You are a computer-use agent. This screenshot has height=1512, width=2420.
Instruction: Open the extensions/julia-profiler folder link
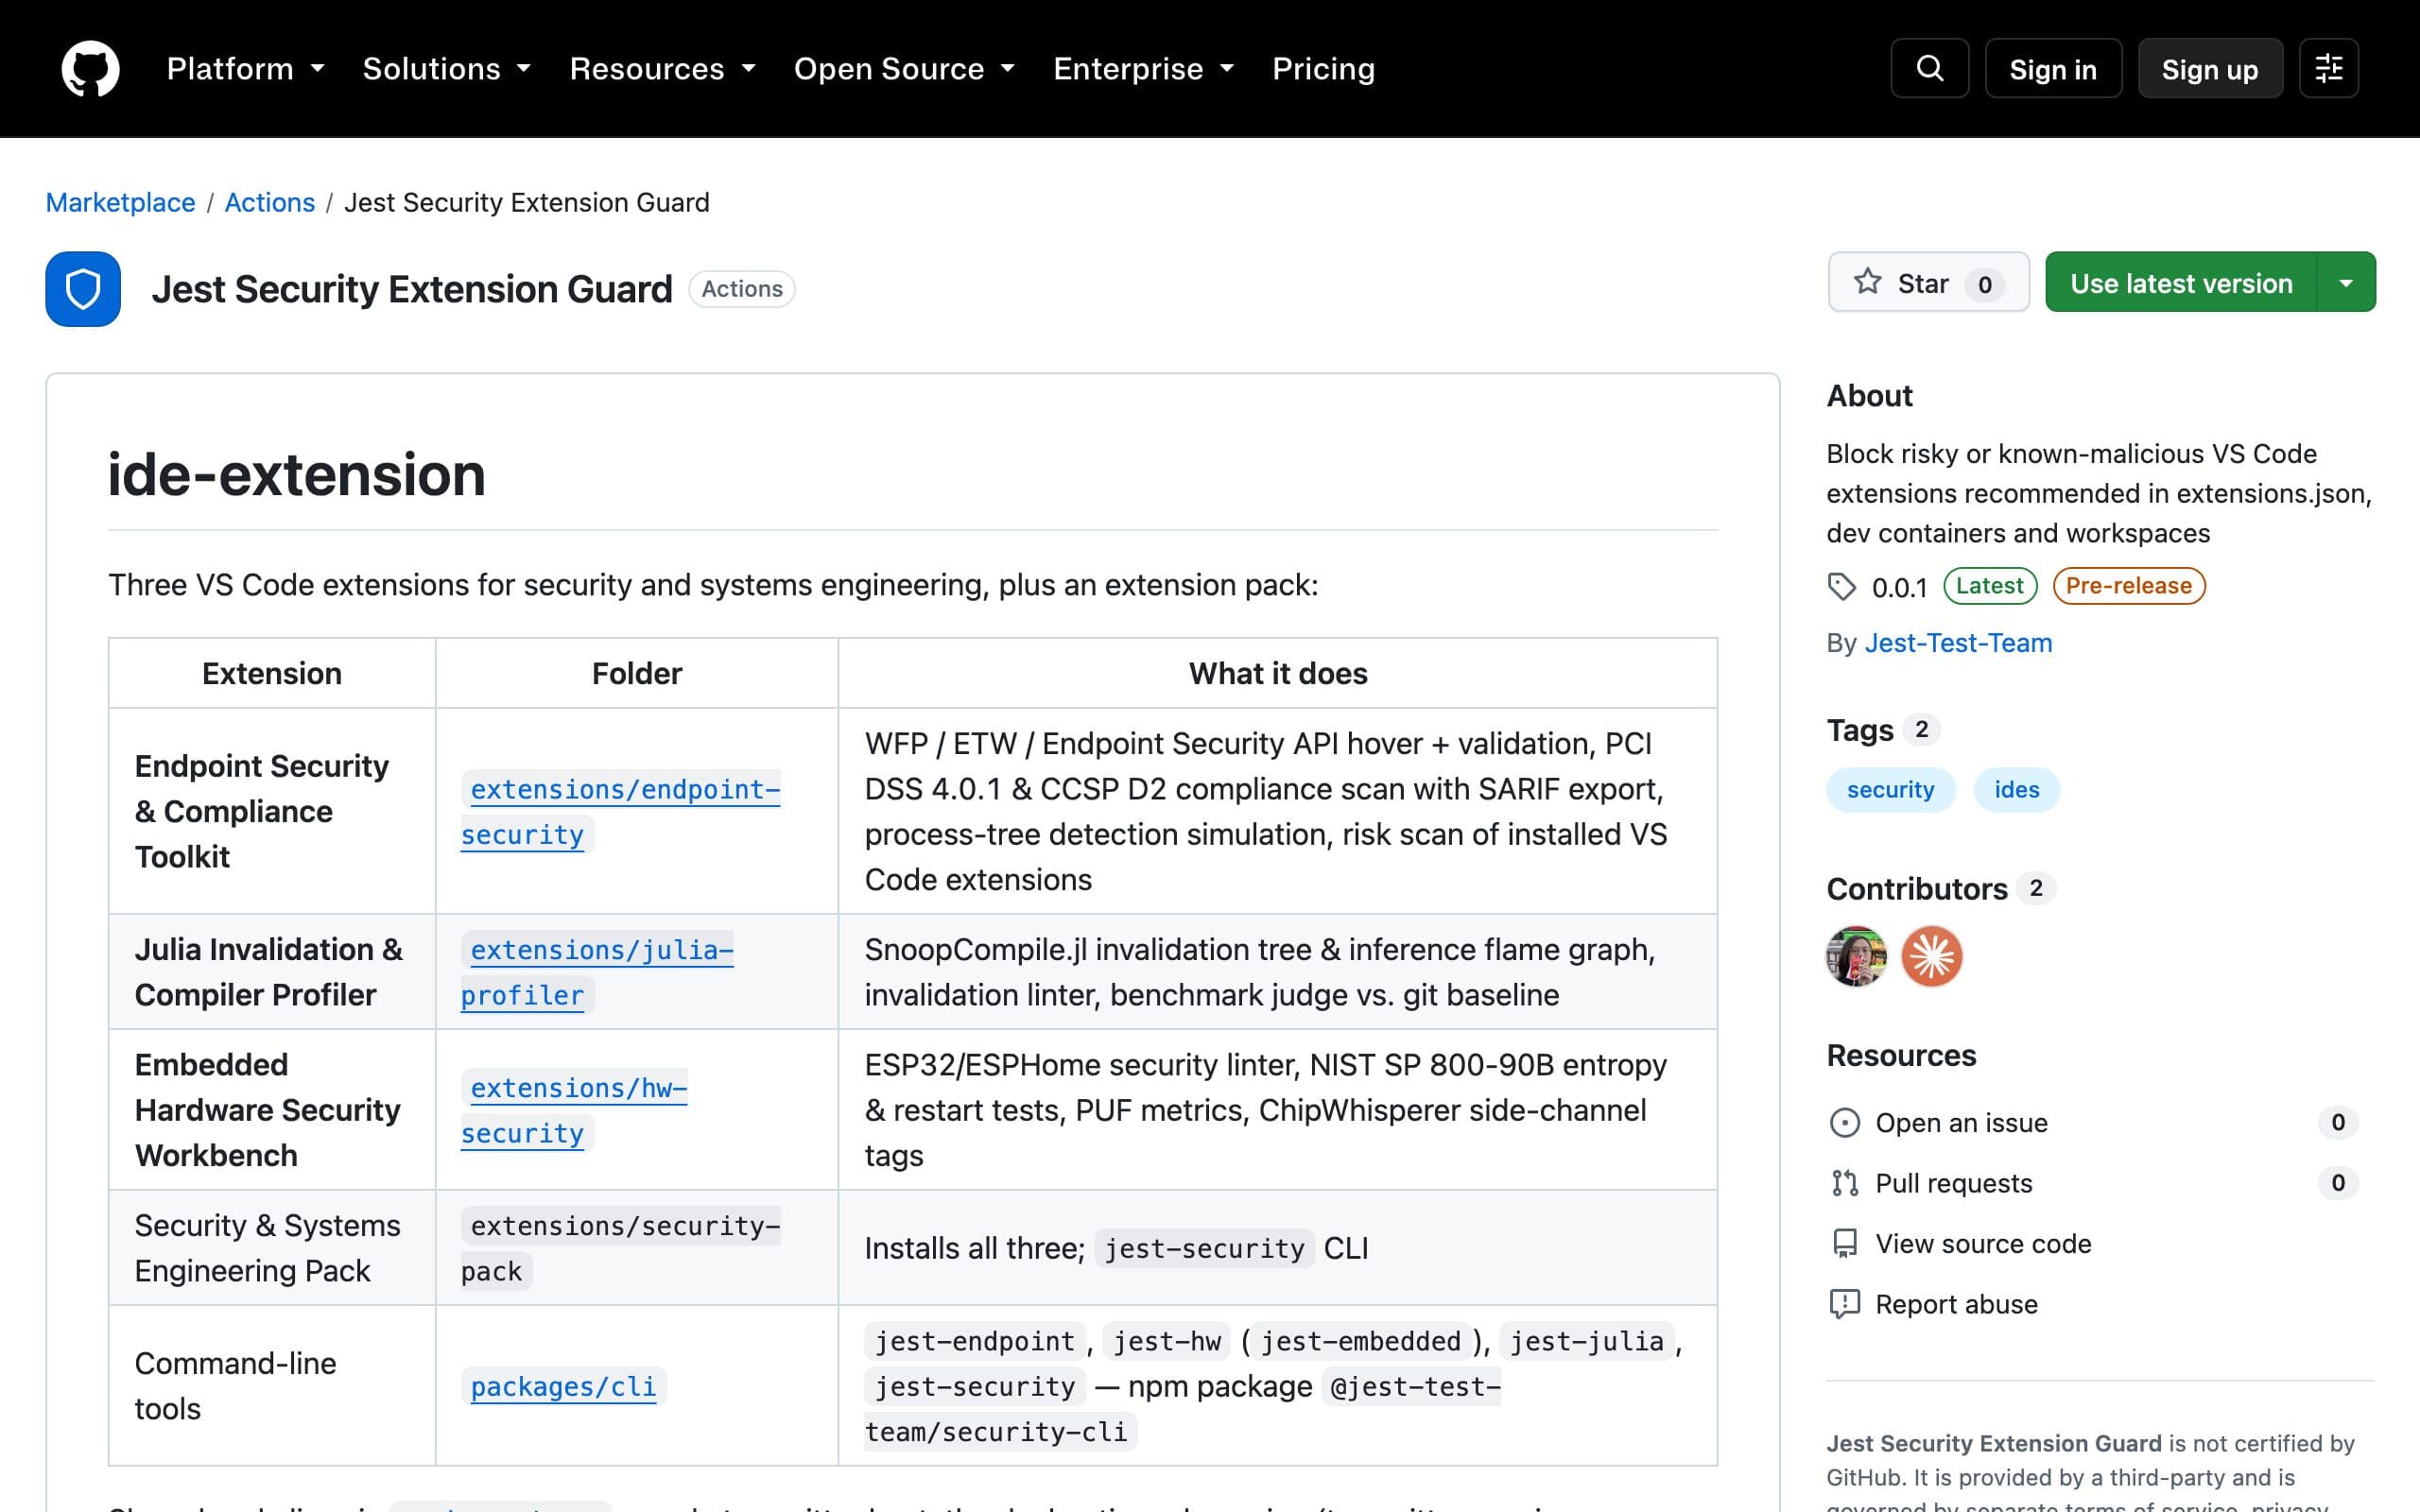(x=597, y=972)
